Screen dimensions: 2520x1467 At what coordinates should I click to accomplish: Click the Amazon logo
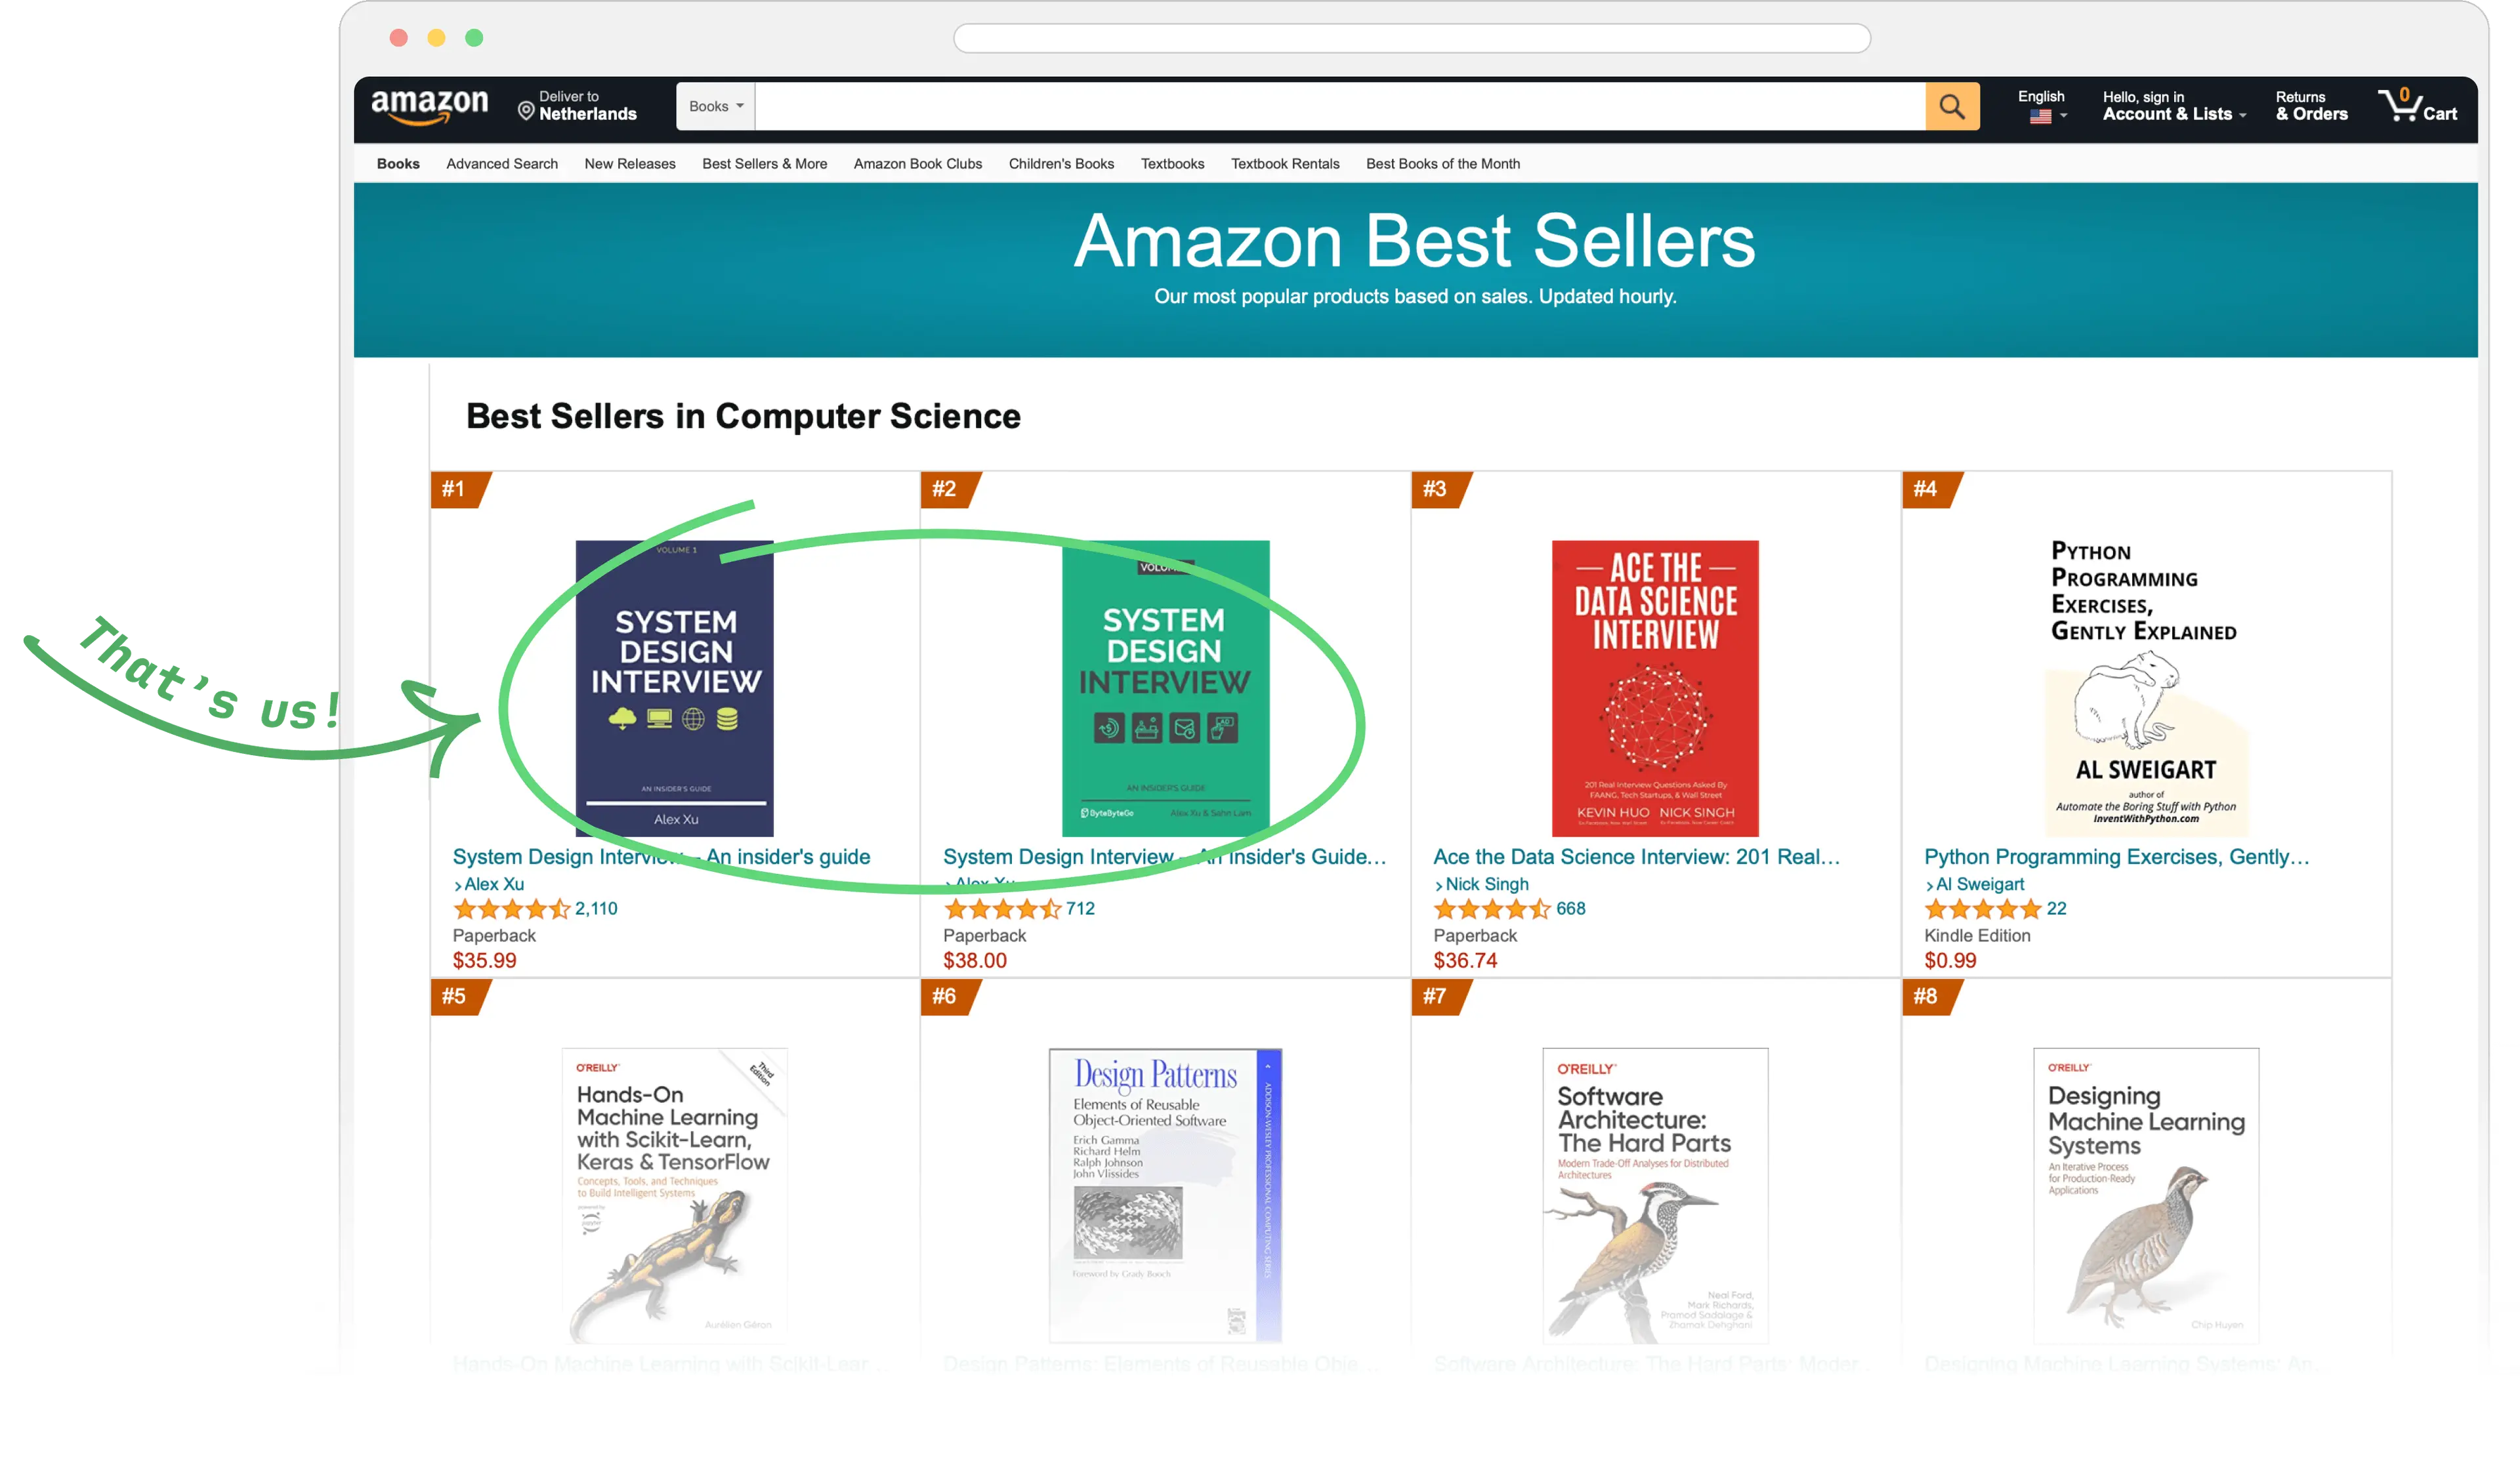[430, 106]
